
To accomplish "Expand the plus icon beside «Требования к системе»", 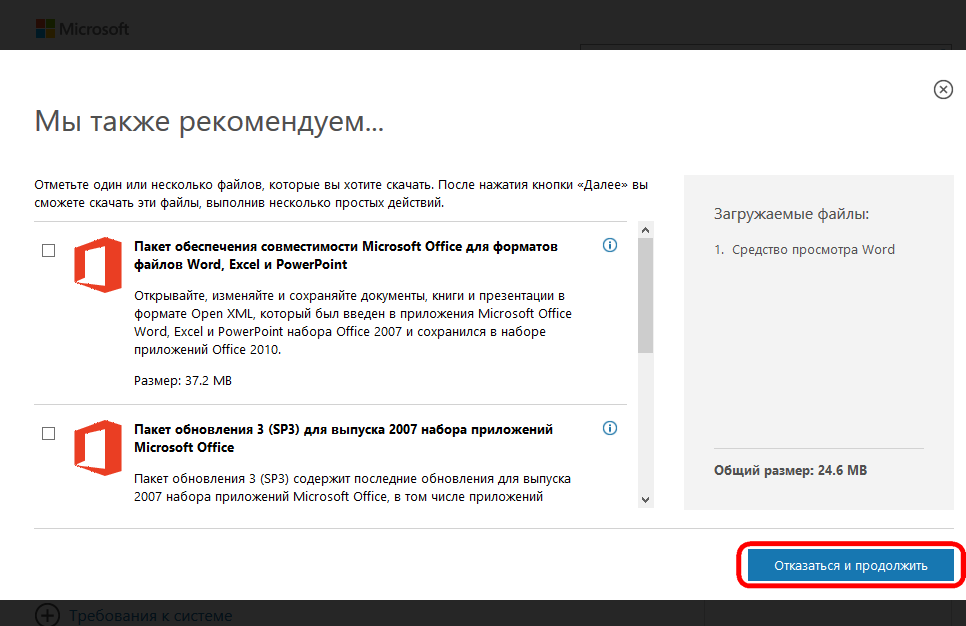I will tap(46, 614).
